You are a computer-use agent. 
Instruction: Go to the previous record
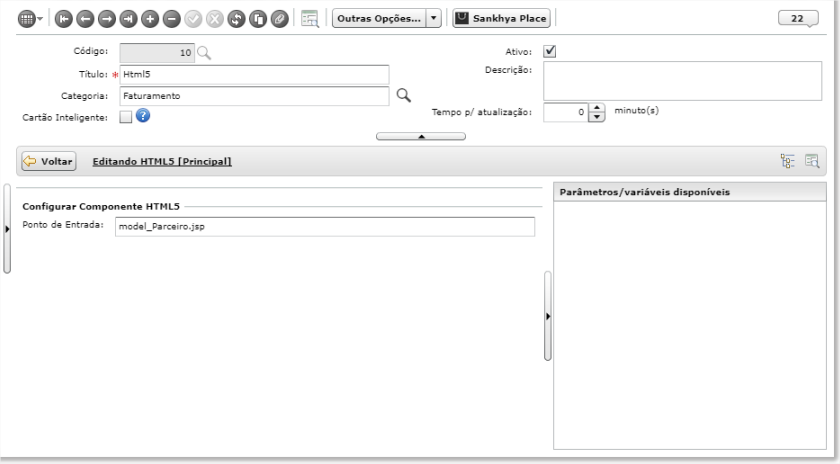[x=85, y=19]
